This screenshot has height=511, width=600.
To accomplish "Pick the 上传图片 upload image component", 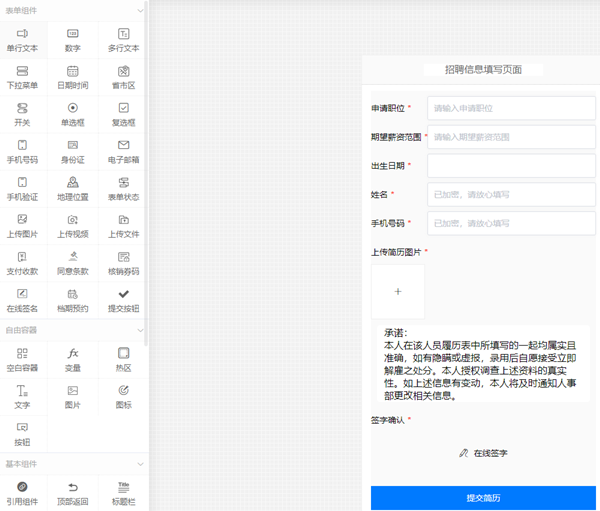I will point(23,226).
